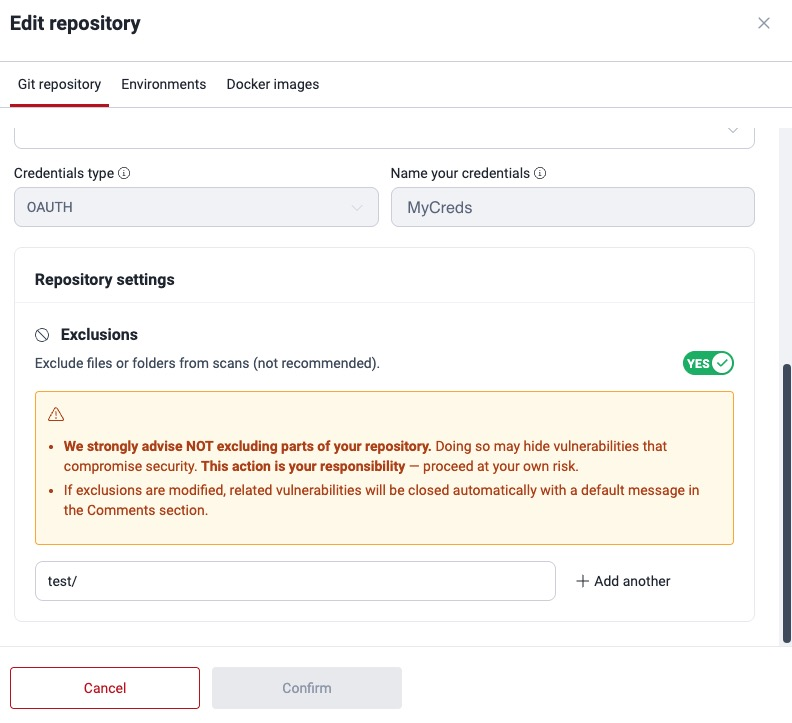Click the dialog's vertical scrollbar

tap(786, 503)
